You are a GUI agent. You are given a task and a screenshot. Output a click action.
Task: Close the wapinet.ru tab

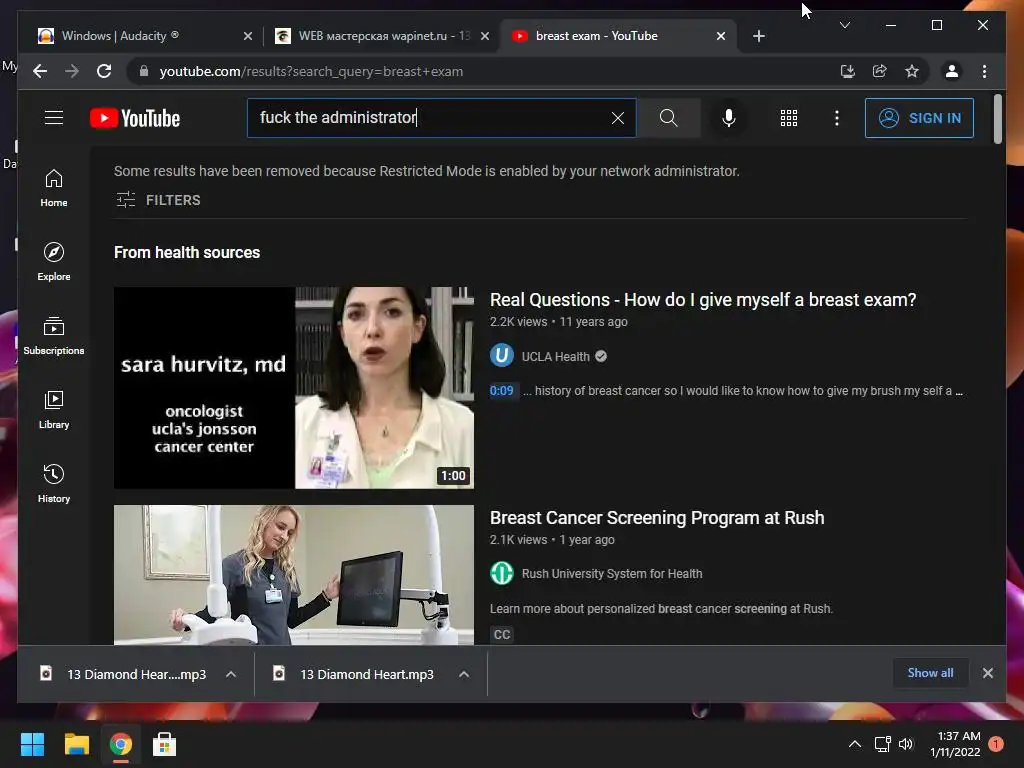485,36
